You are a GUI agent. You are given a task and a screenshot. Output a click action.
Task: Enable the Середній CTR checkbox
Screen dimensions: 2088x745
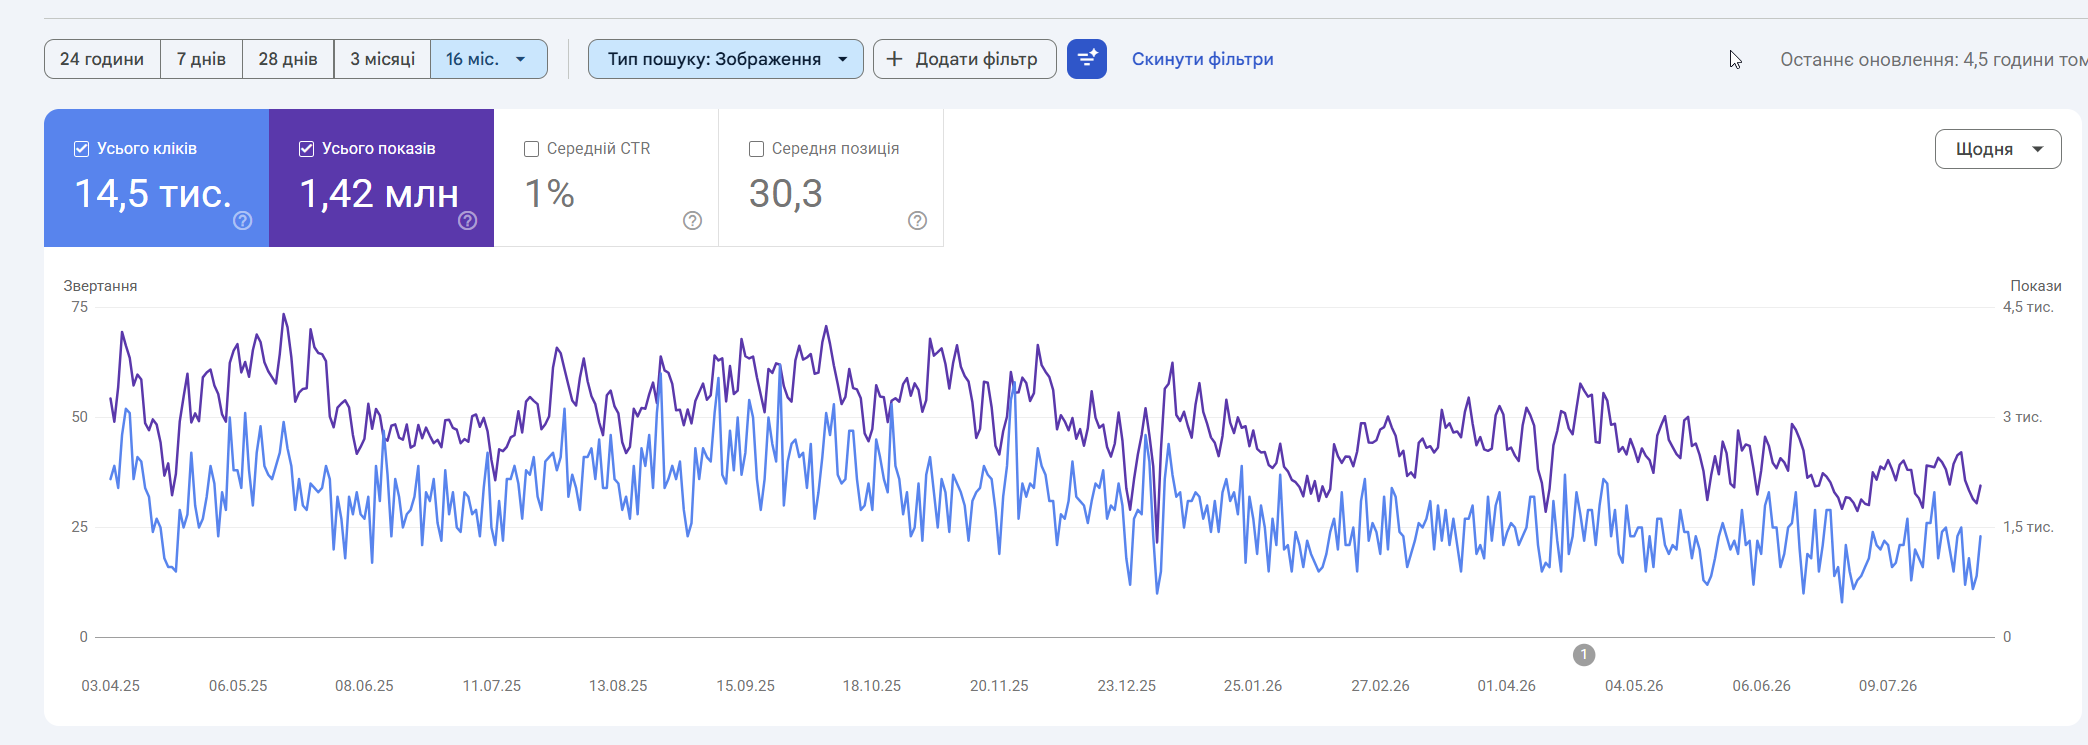pos(532,149)
